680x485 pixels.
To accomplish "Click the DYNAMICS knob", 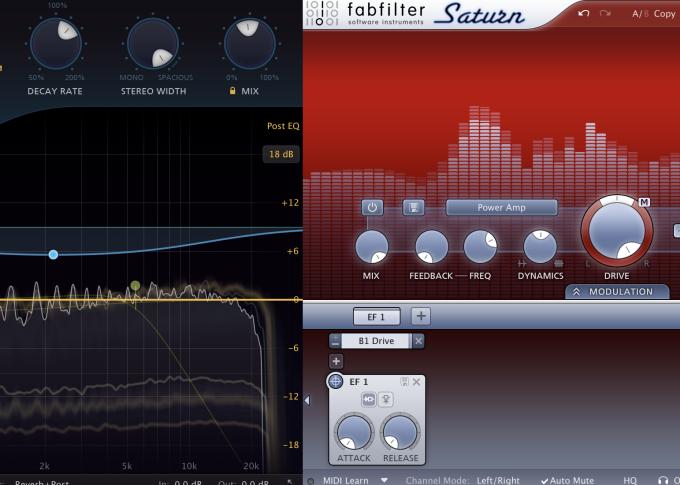I will (540, 247).
